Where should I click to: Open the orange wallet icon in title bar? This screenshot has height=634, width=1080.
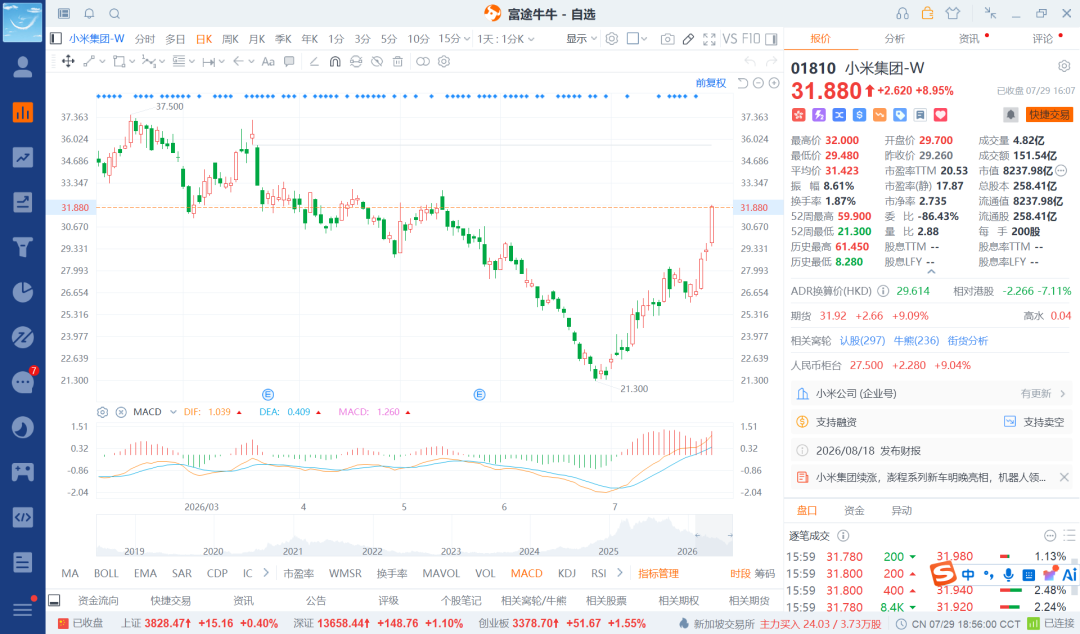tap(928, 13)
